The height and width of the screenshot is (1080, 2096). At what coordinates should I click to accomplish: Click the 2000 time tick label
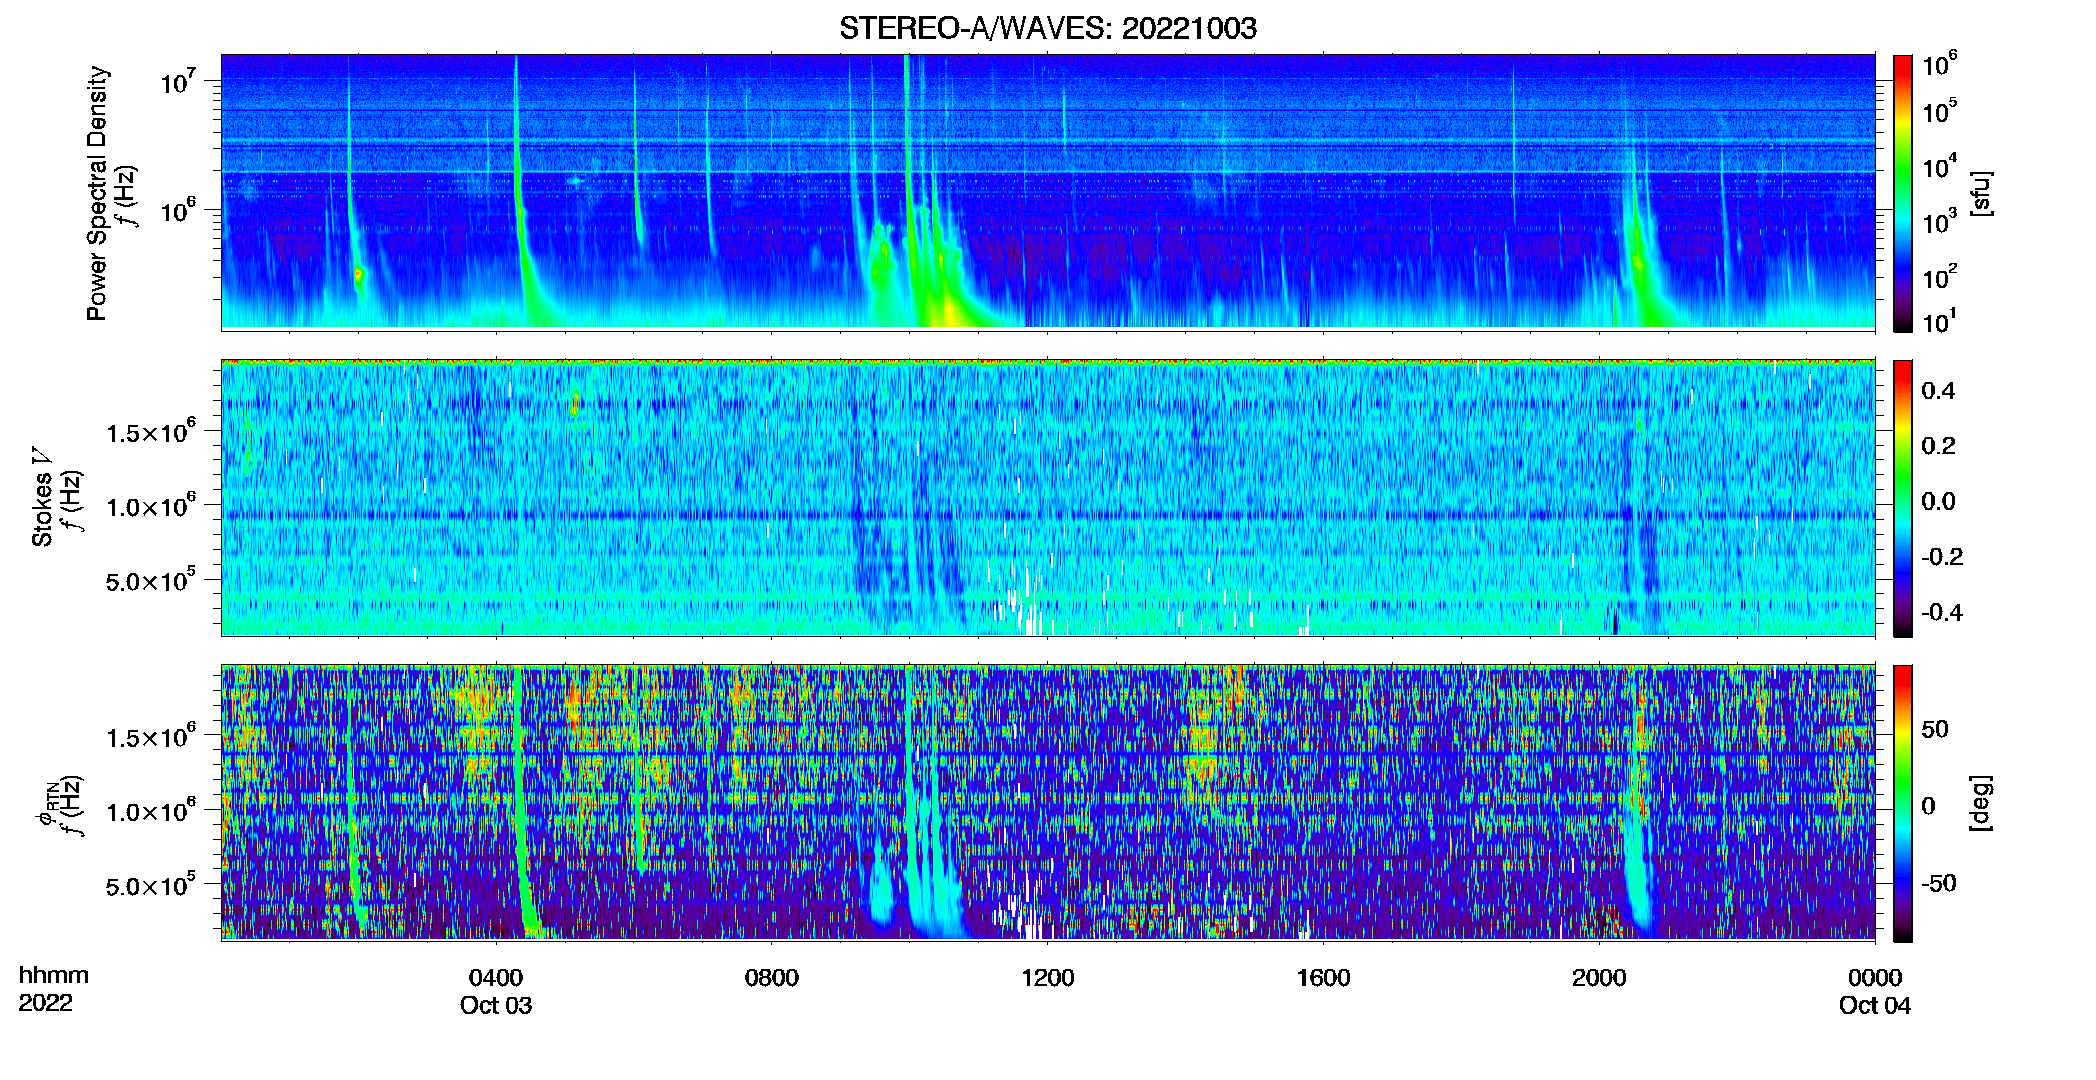[x=1599, y=978]
